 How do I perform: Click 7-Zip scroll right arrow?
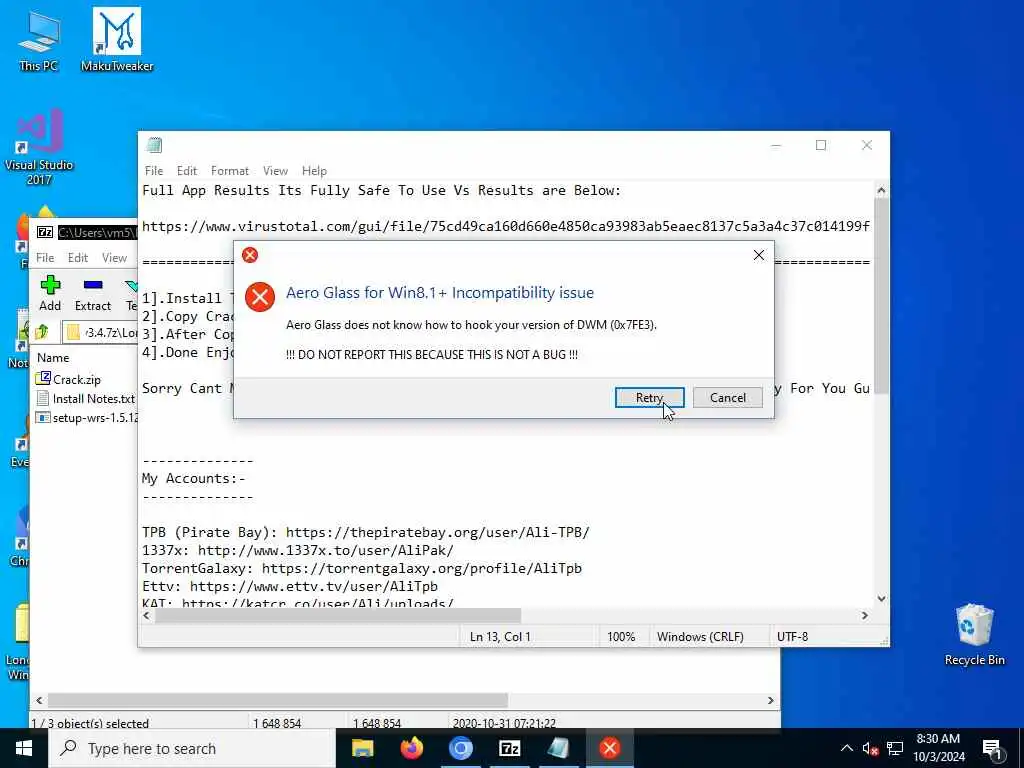click(771, 700)
